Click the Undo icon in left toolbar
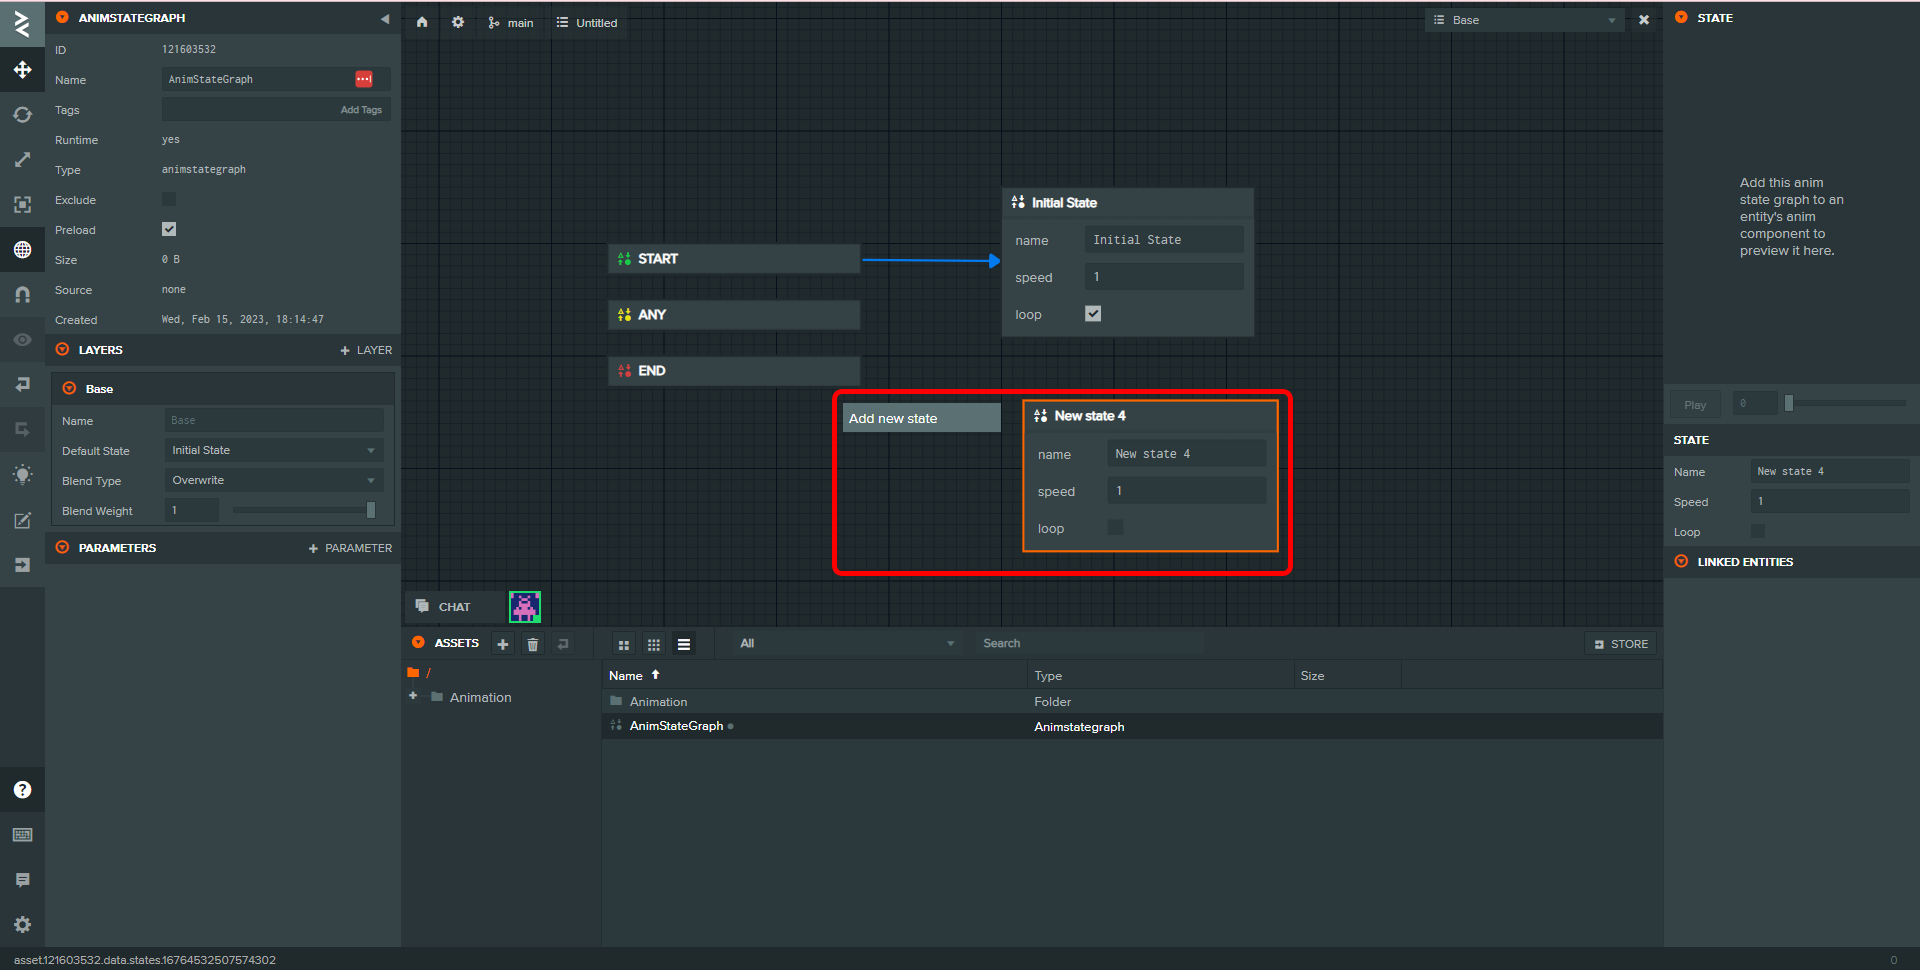Viewport: 1920px width, 970px height. point(22,385)
